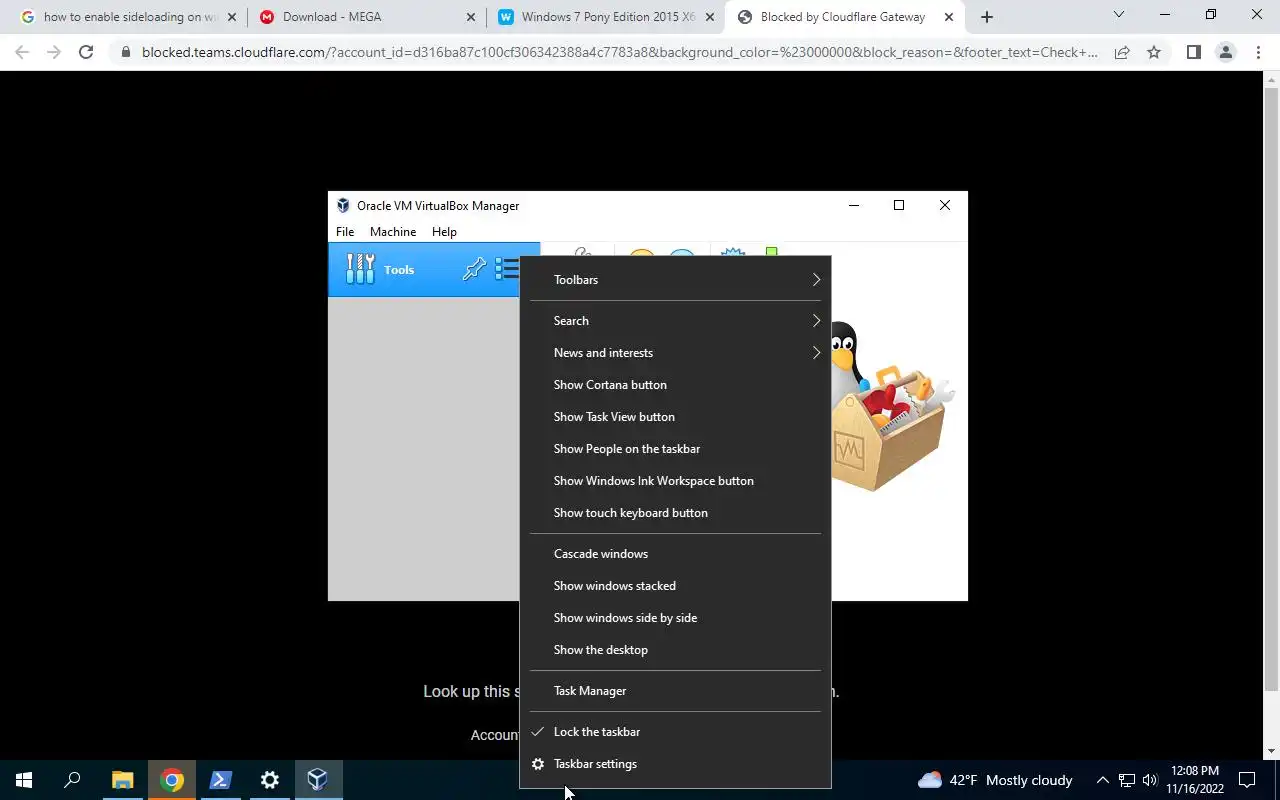This screenshot has width=1280, height=800.
Task: Choose Cascade windows
Action: coord(675,554)
